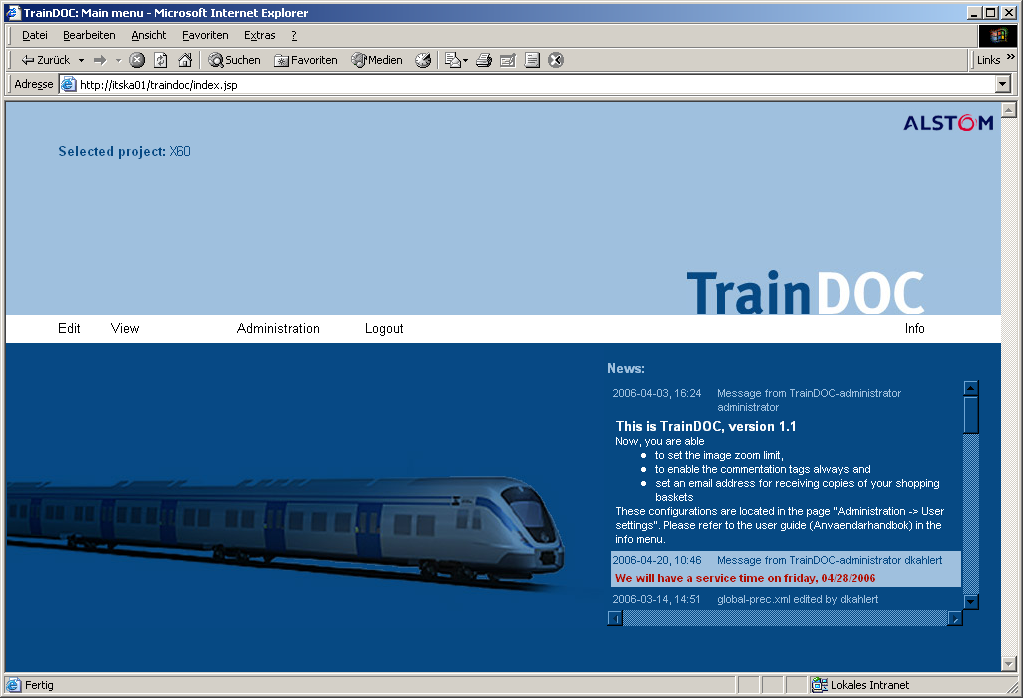Click the News scroll up arrow
The image size is (1023, 698).
tap(971, 388)
